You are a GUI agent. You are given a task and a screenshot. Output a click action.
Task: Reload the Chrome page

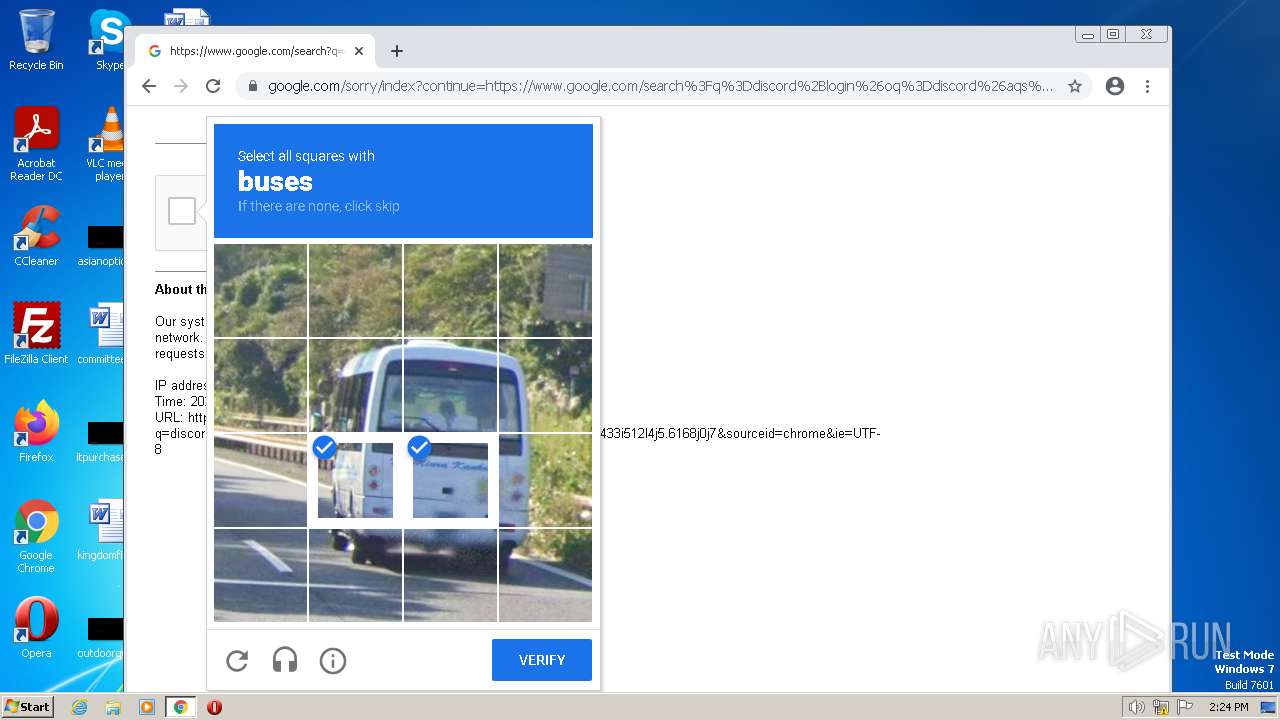tap(213, 86)
